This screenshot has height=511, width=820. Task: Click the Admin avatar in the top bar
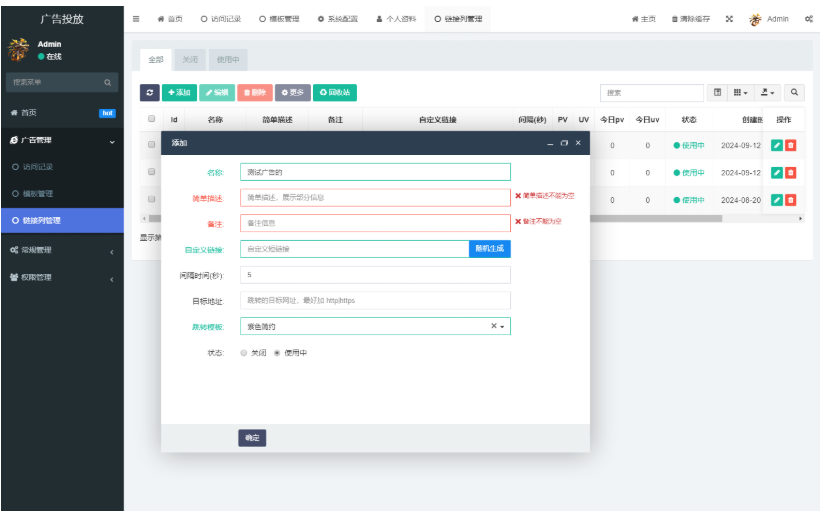pyautogui.click(x=755, y=19)
